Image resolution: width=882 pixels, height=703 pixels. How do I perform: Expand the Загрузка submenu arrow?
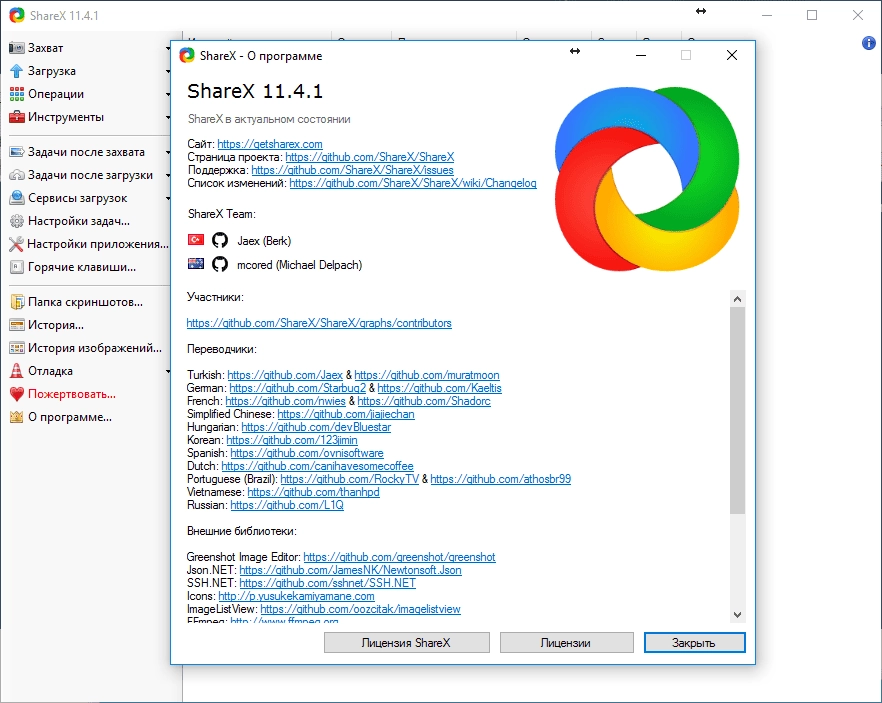point(168,71)
